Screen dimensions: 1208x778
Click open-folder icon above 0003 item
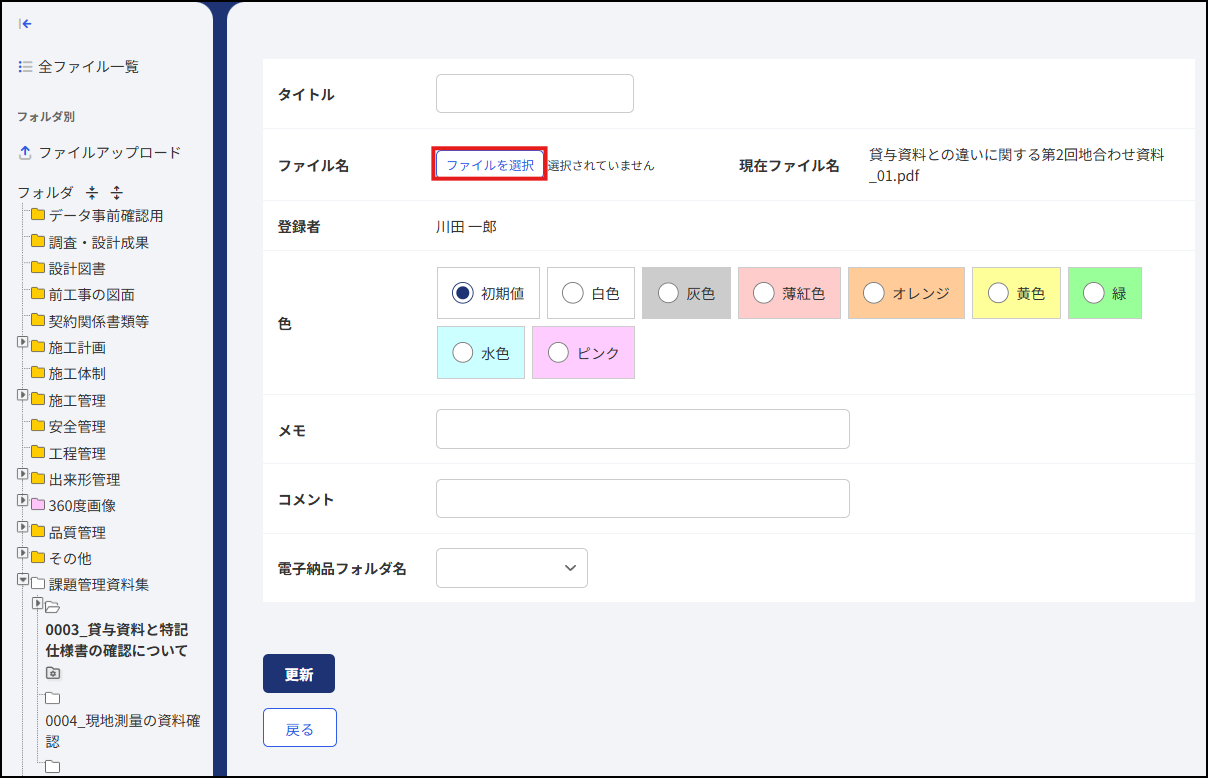(53, 607)
